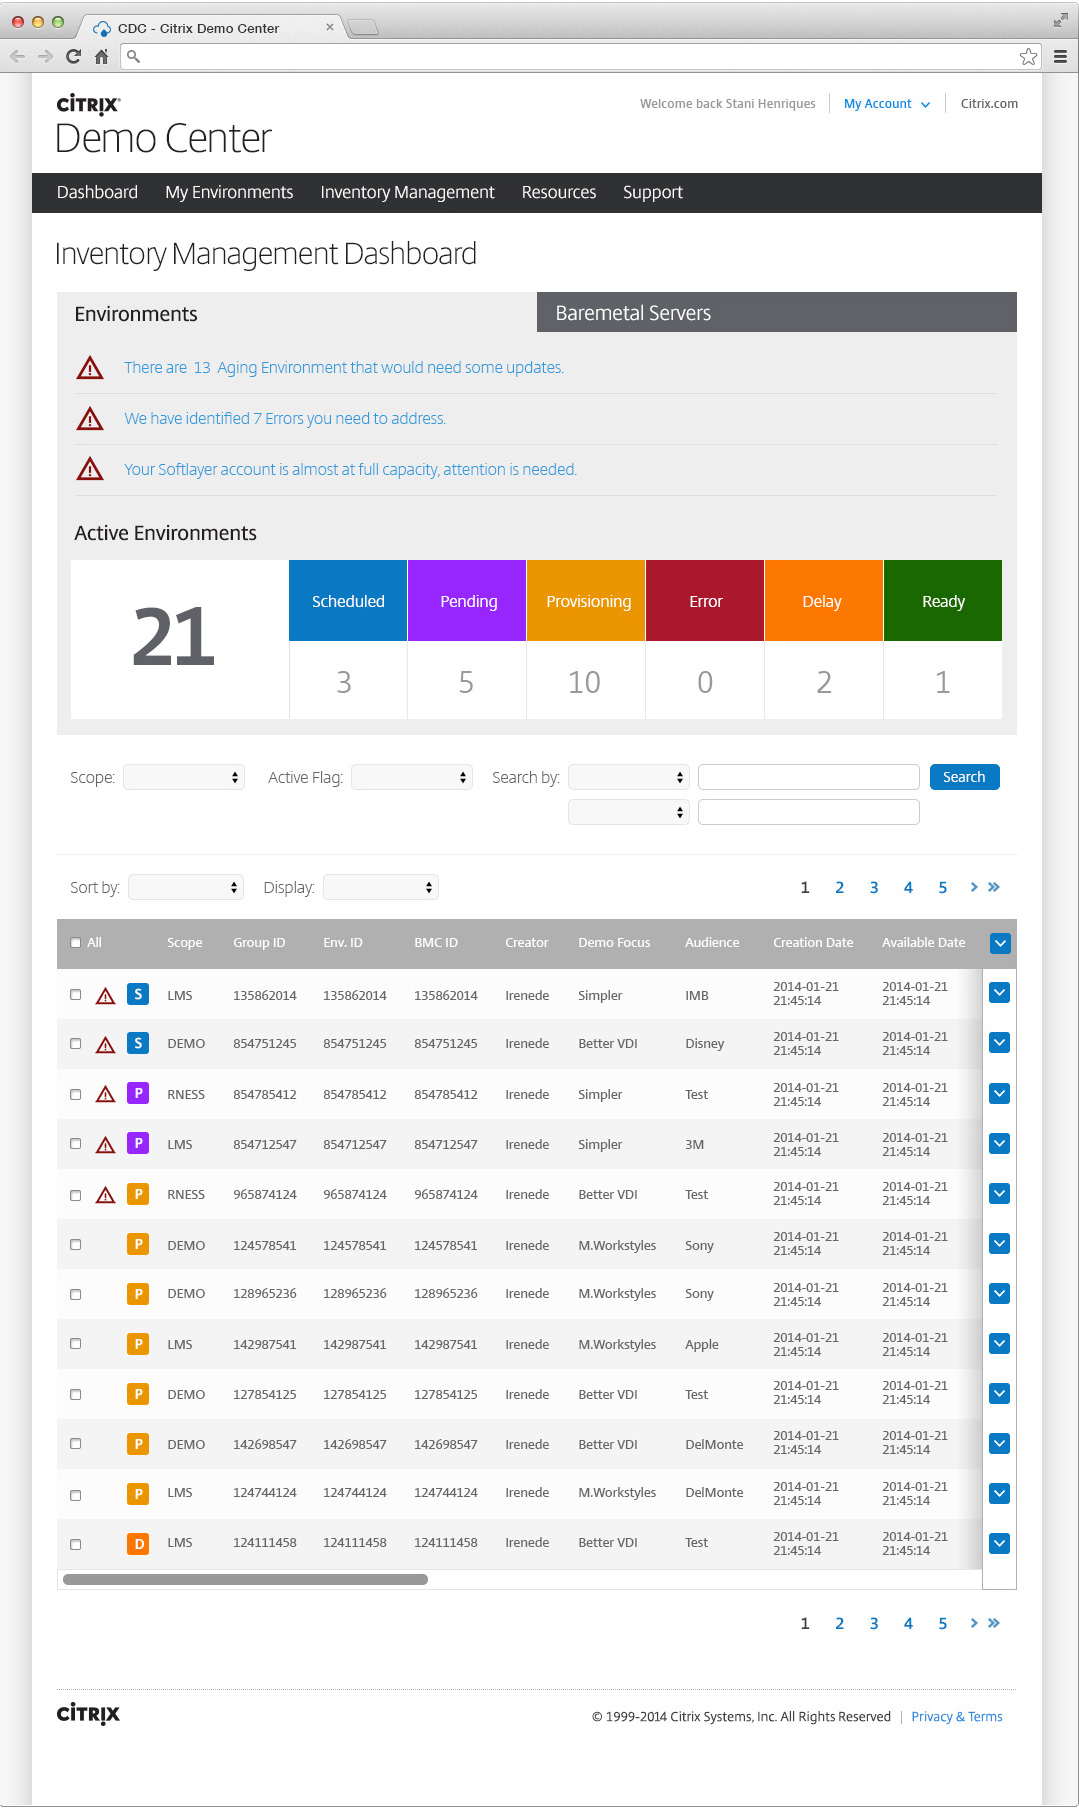Switch to the Baremetal Servers tab
The height and width of the screenshot is (1810, 1079).
click(777, 312)
